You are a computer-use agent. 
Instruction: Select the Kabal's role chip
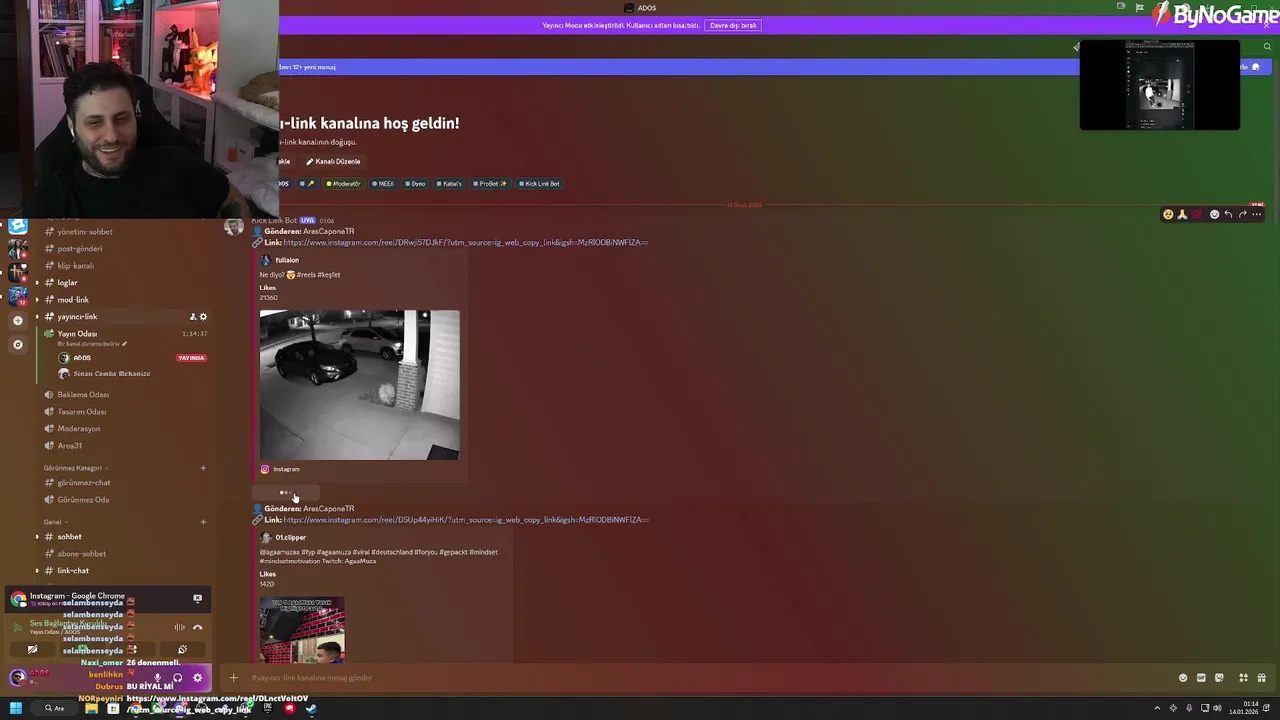[x=450, y=184]
